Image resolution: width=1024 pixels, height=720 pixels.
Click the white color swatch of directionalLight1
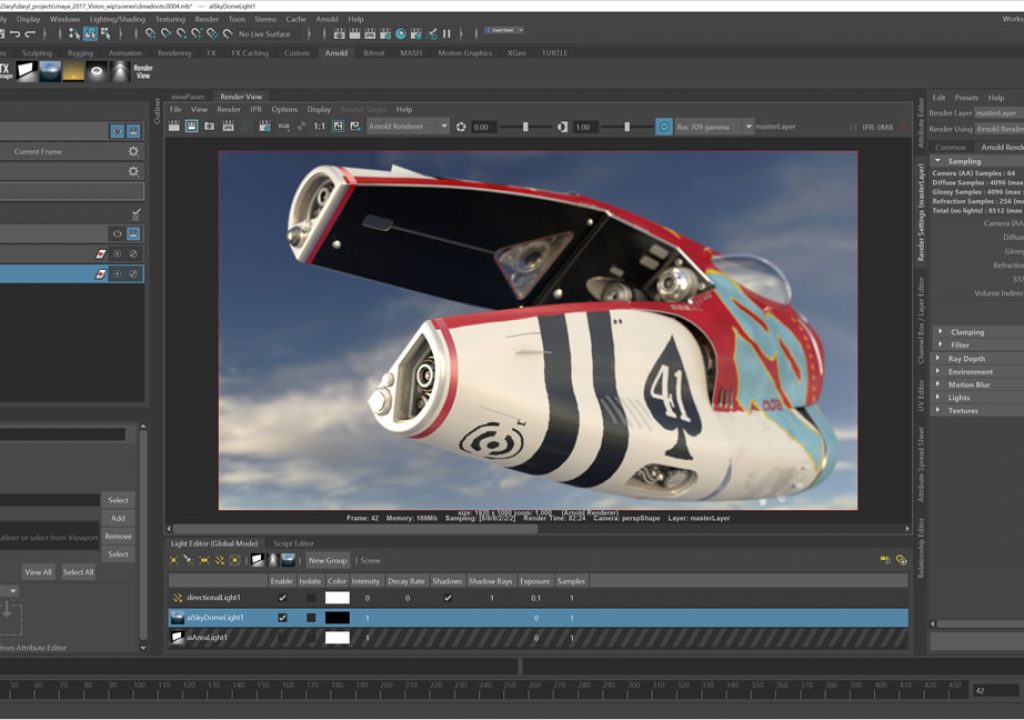click(337, 598)
